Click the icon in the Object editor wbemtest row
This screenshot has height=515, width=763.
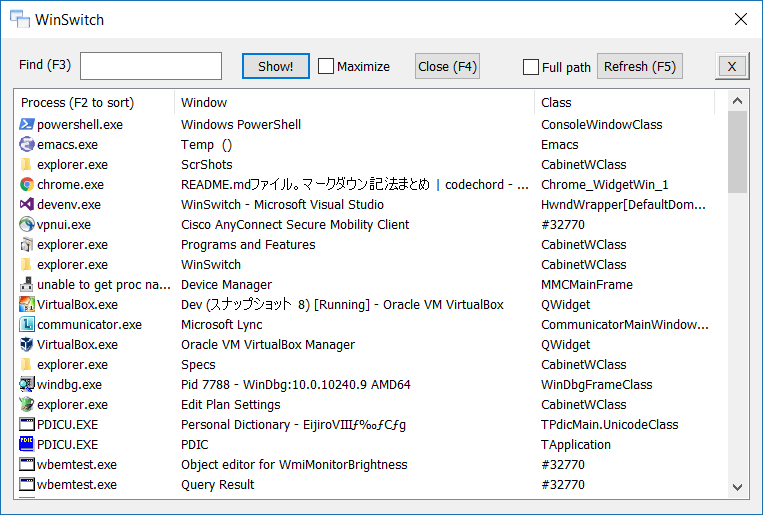[x=27, y=464]
